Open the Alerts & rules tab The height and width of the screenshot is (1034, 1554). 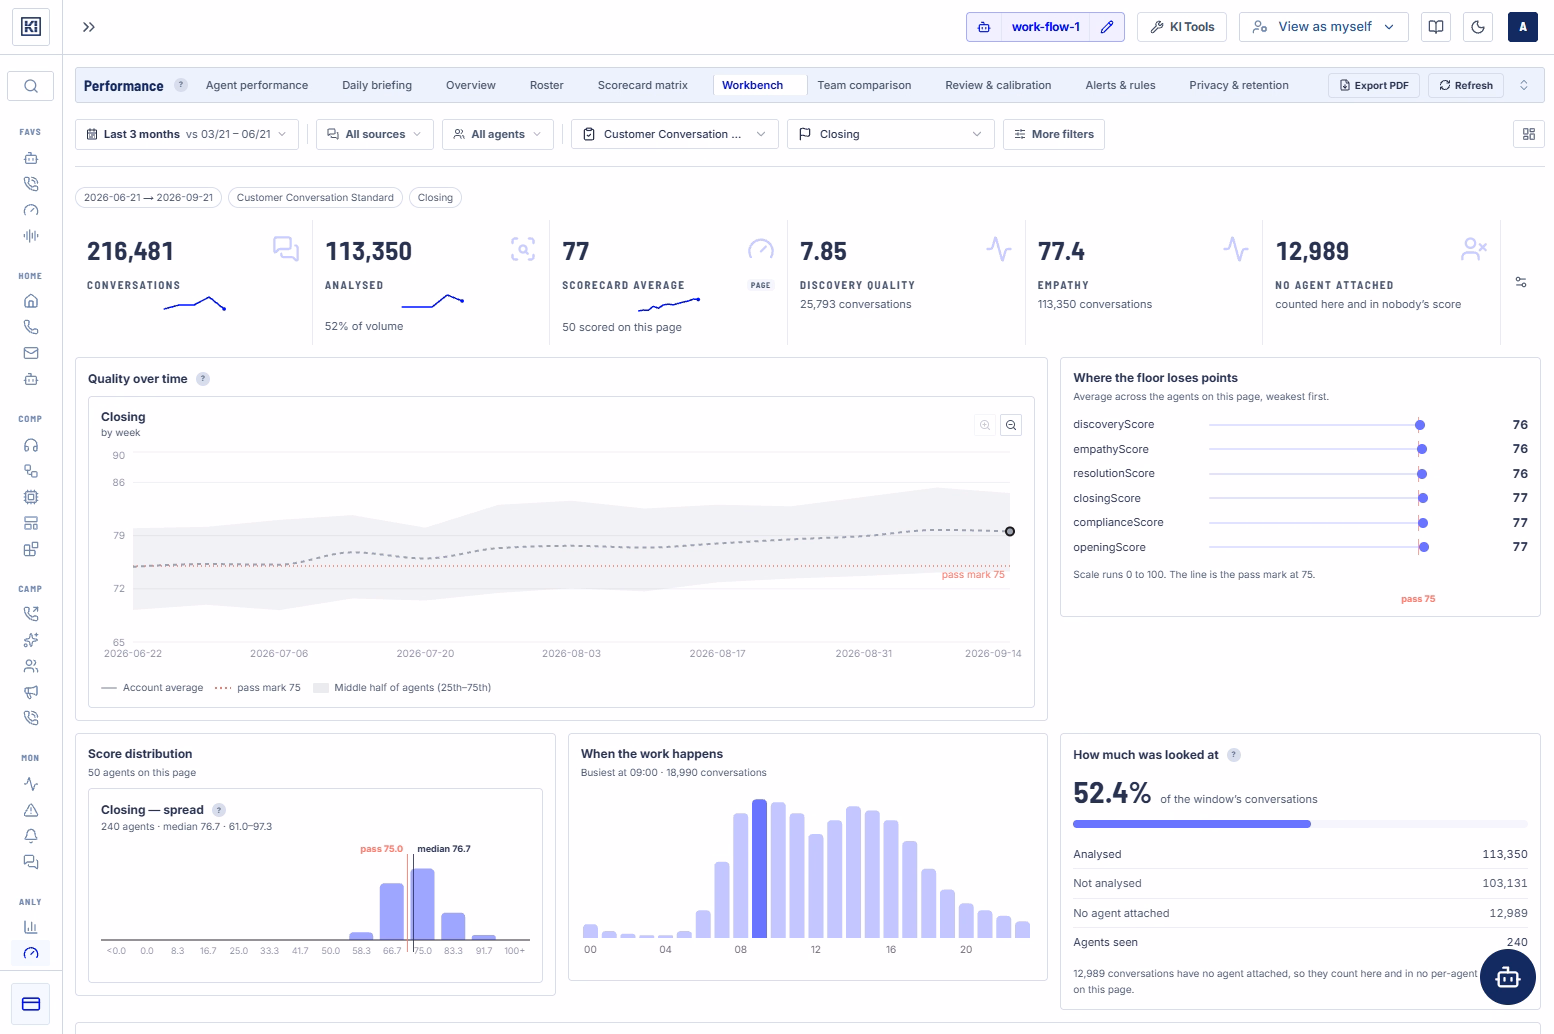(1120, 85)
